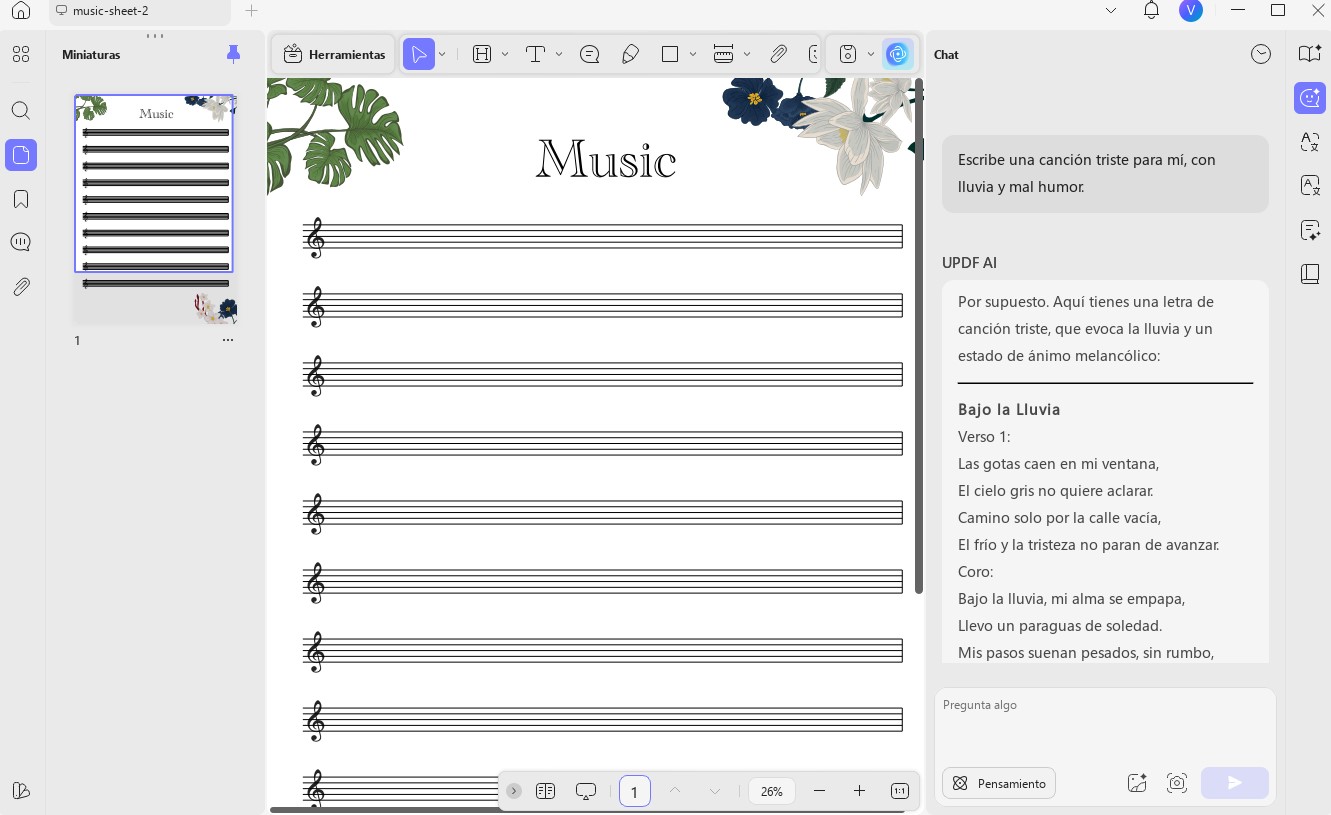The height and width of the screenshot is (815, 1331).
Task: Go to next page down arrow
Action: point(715,791)
